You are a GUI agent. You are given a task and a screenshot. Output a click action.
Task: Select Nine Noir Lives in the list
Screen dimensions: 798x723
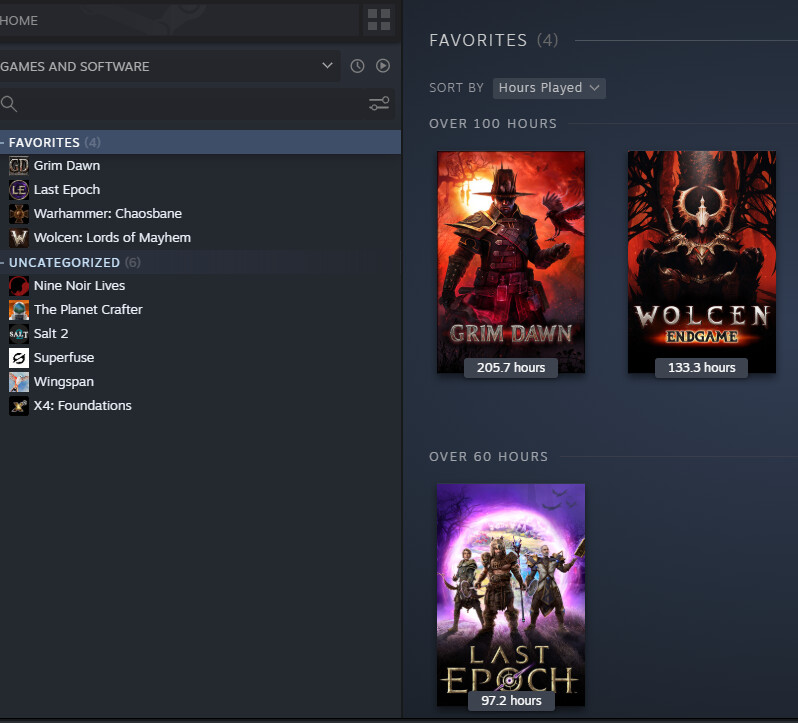pyautogui.click(x=79, y=285)
